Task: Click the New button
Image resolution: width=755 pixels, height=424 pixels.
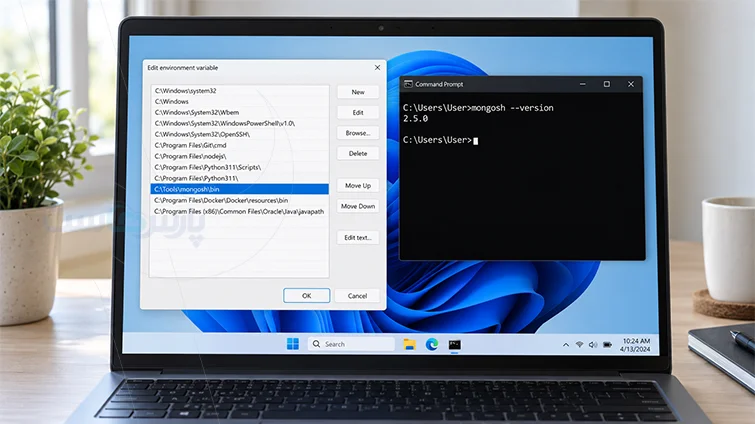Action: [358, 92]
